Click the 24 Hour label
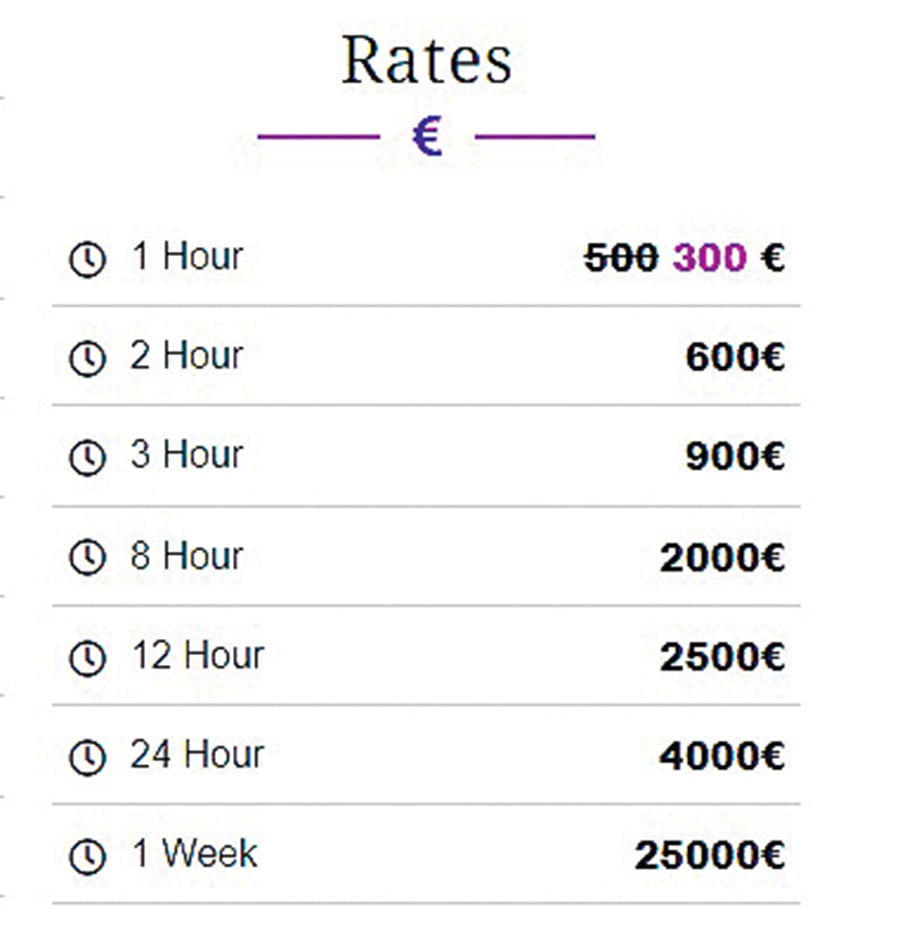The height and width of the screenshot is (928, 900). click(197, 754)
